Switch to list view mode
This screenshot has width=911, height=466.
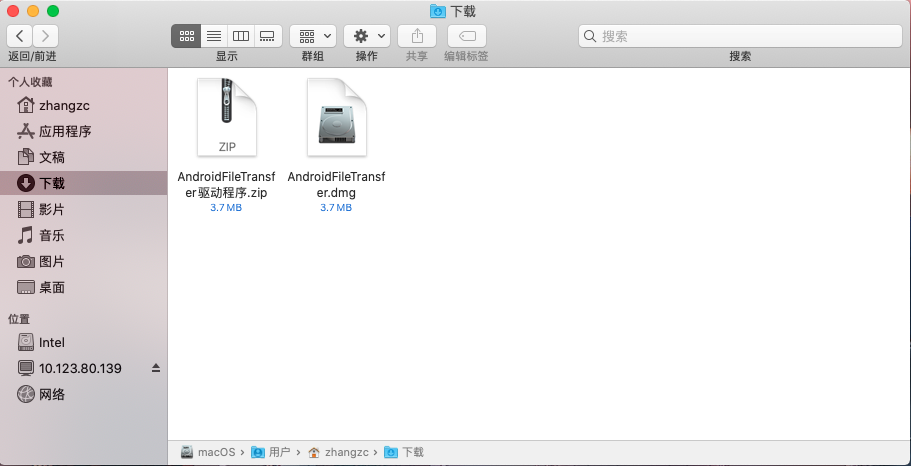pyautogui.click(x=214, y=36)
